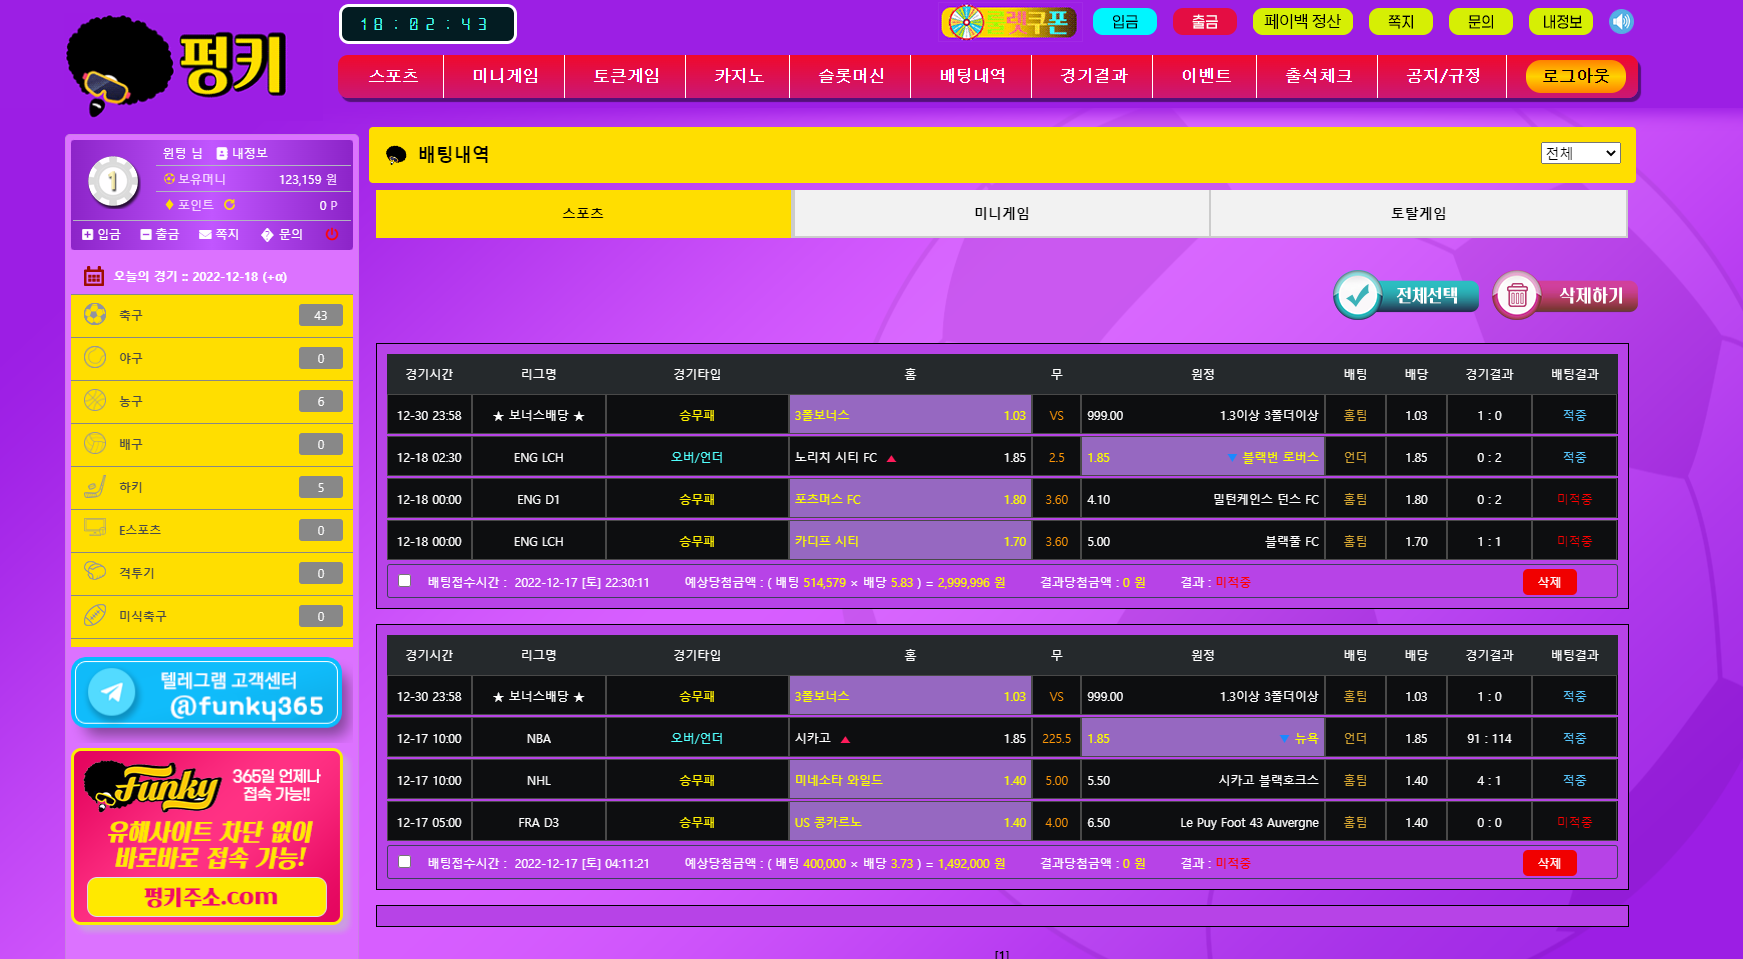Expand the 농구 sport category

211,401
